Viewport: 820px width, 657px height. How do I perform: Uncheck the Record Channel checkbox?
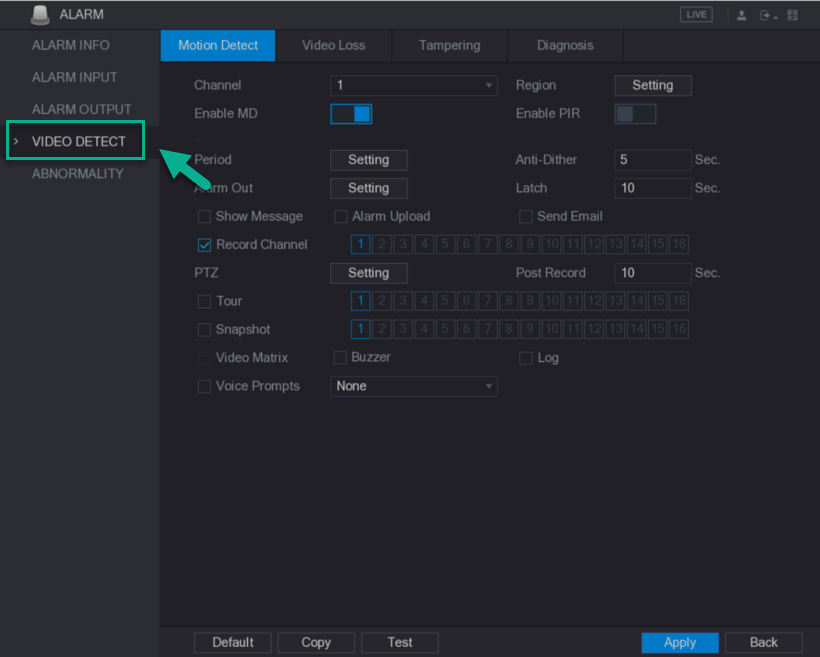click(x=204, y=245)
